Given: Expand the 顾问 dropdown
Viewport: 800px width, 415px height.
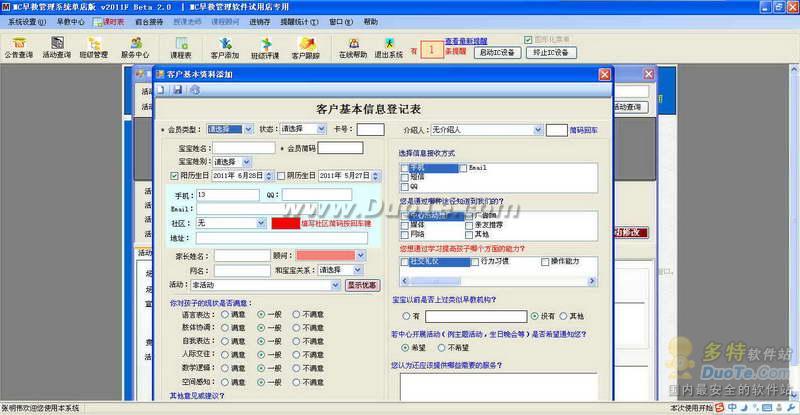Looking at the screenshot, I should [x=361, y=255].
